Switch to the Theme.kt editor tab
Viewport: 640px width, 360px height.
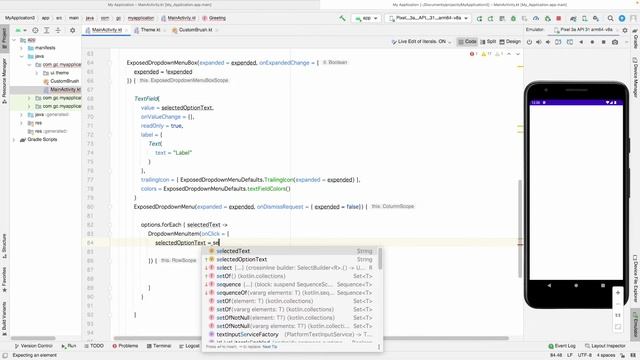[x=150, y=30]
